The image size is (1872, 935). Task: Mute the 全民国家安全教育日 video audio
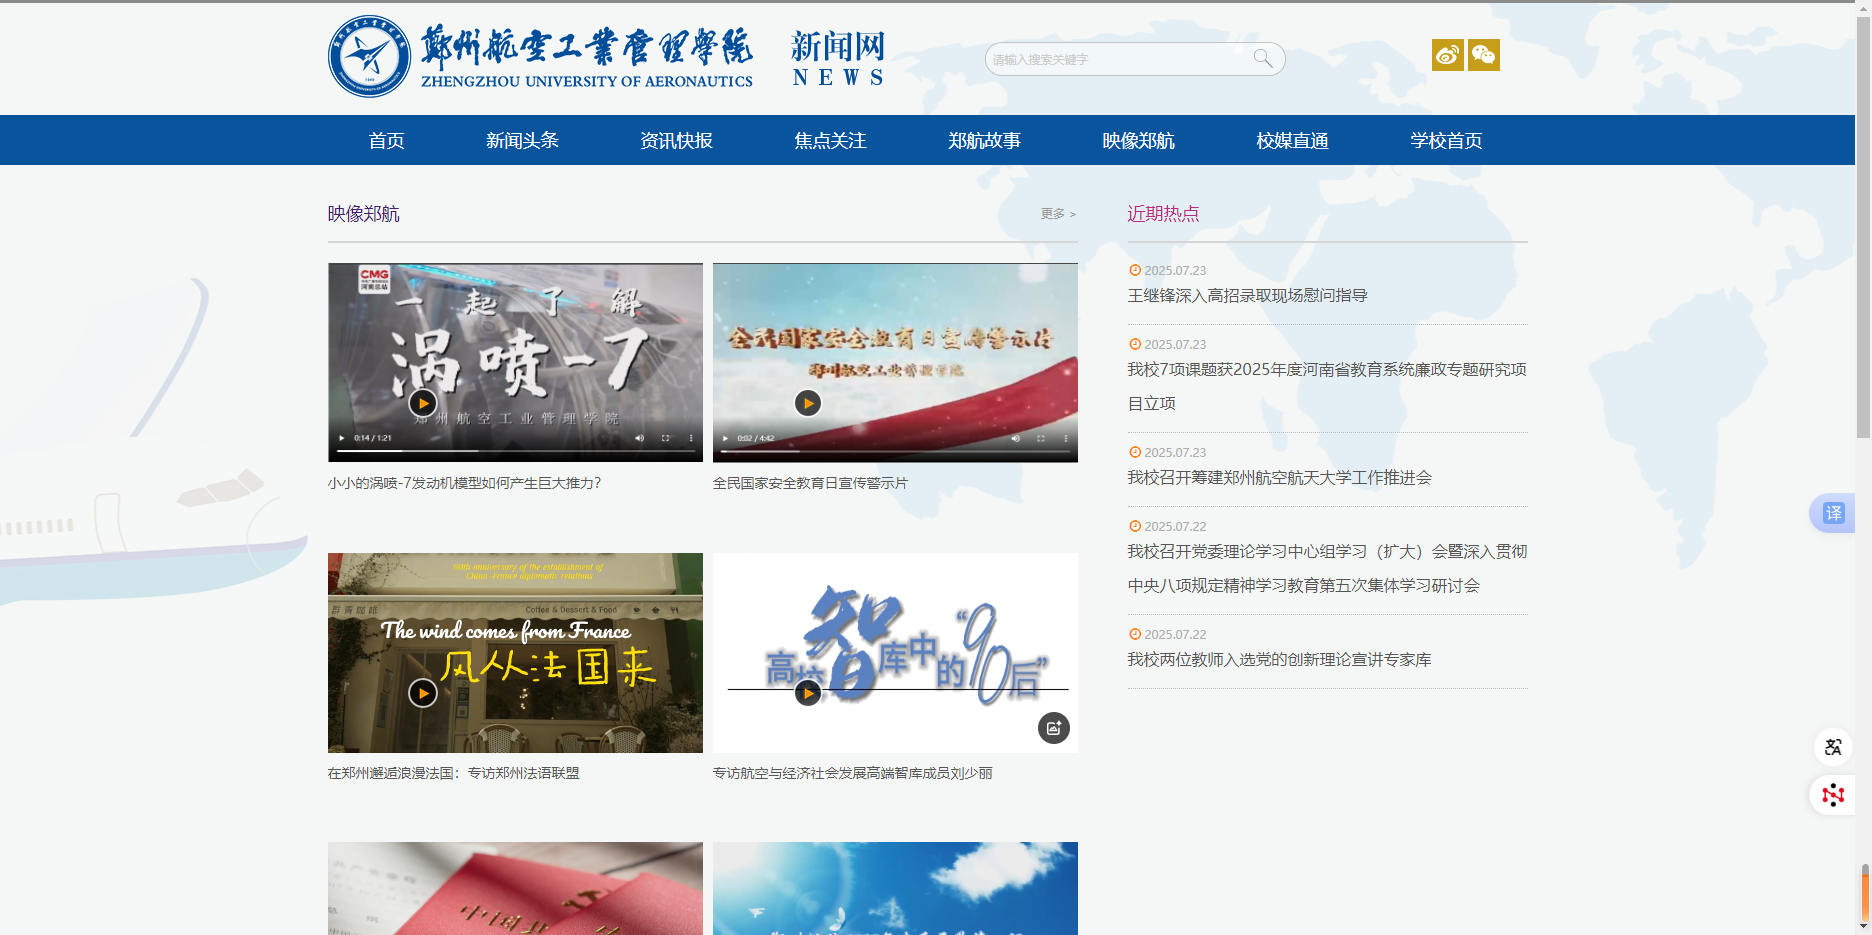[x=1016, y=438]
